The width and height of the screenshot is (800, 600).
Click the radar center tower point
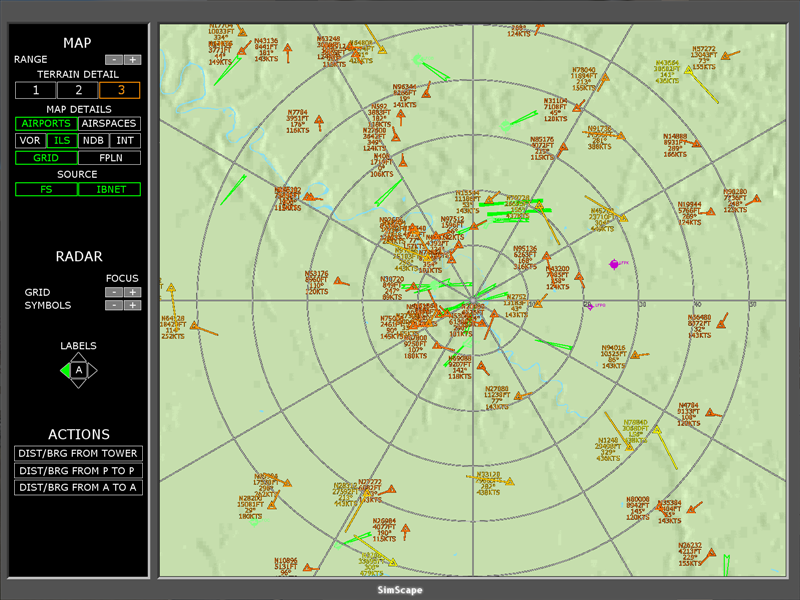473,301
